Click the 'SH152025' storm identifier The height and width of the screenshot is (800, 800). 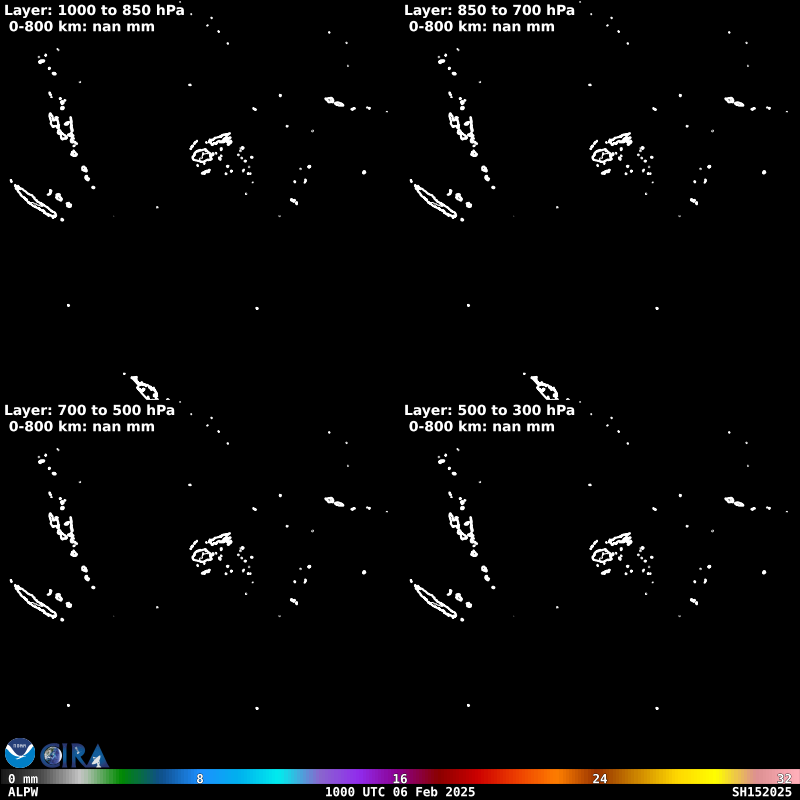point(762,792)
